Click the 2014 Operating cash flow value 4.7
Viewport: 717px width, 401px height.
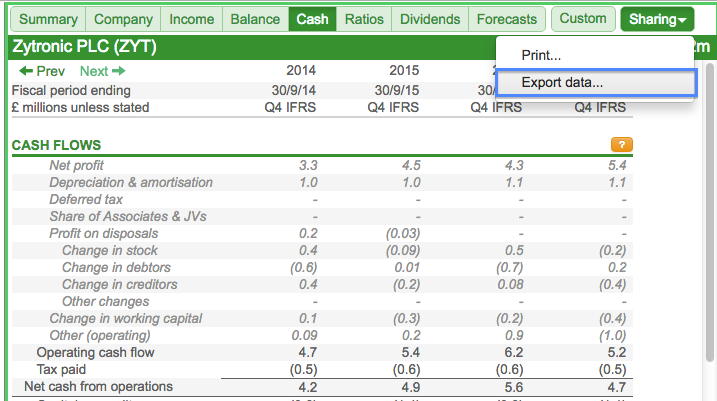tap(308, 353)
